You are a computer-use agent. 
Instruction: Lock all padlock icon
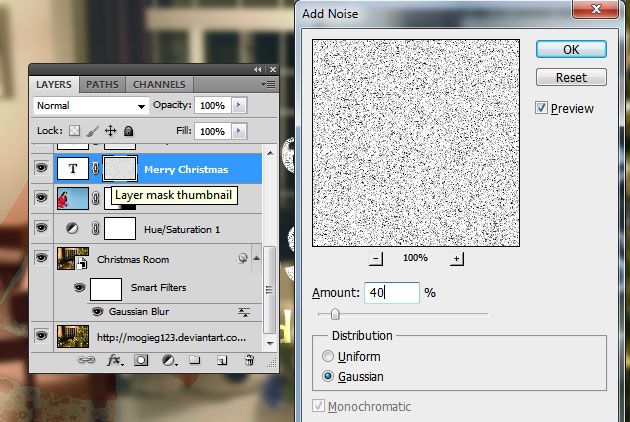[x=128, y=131]
